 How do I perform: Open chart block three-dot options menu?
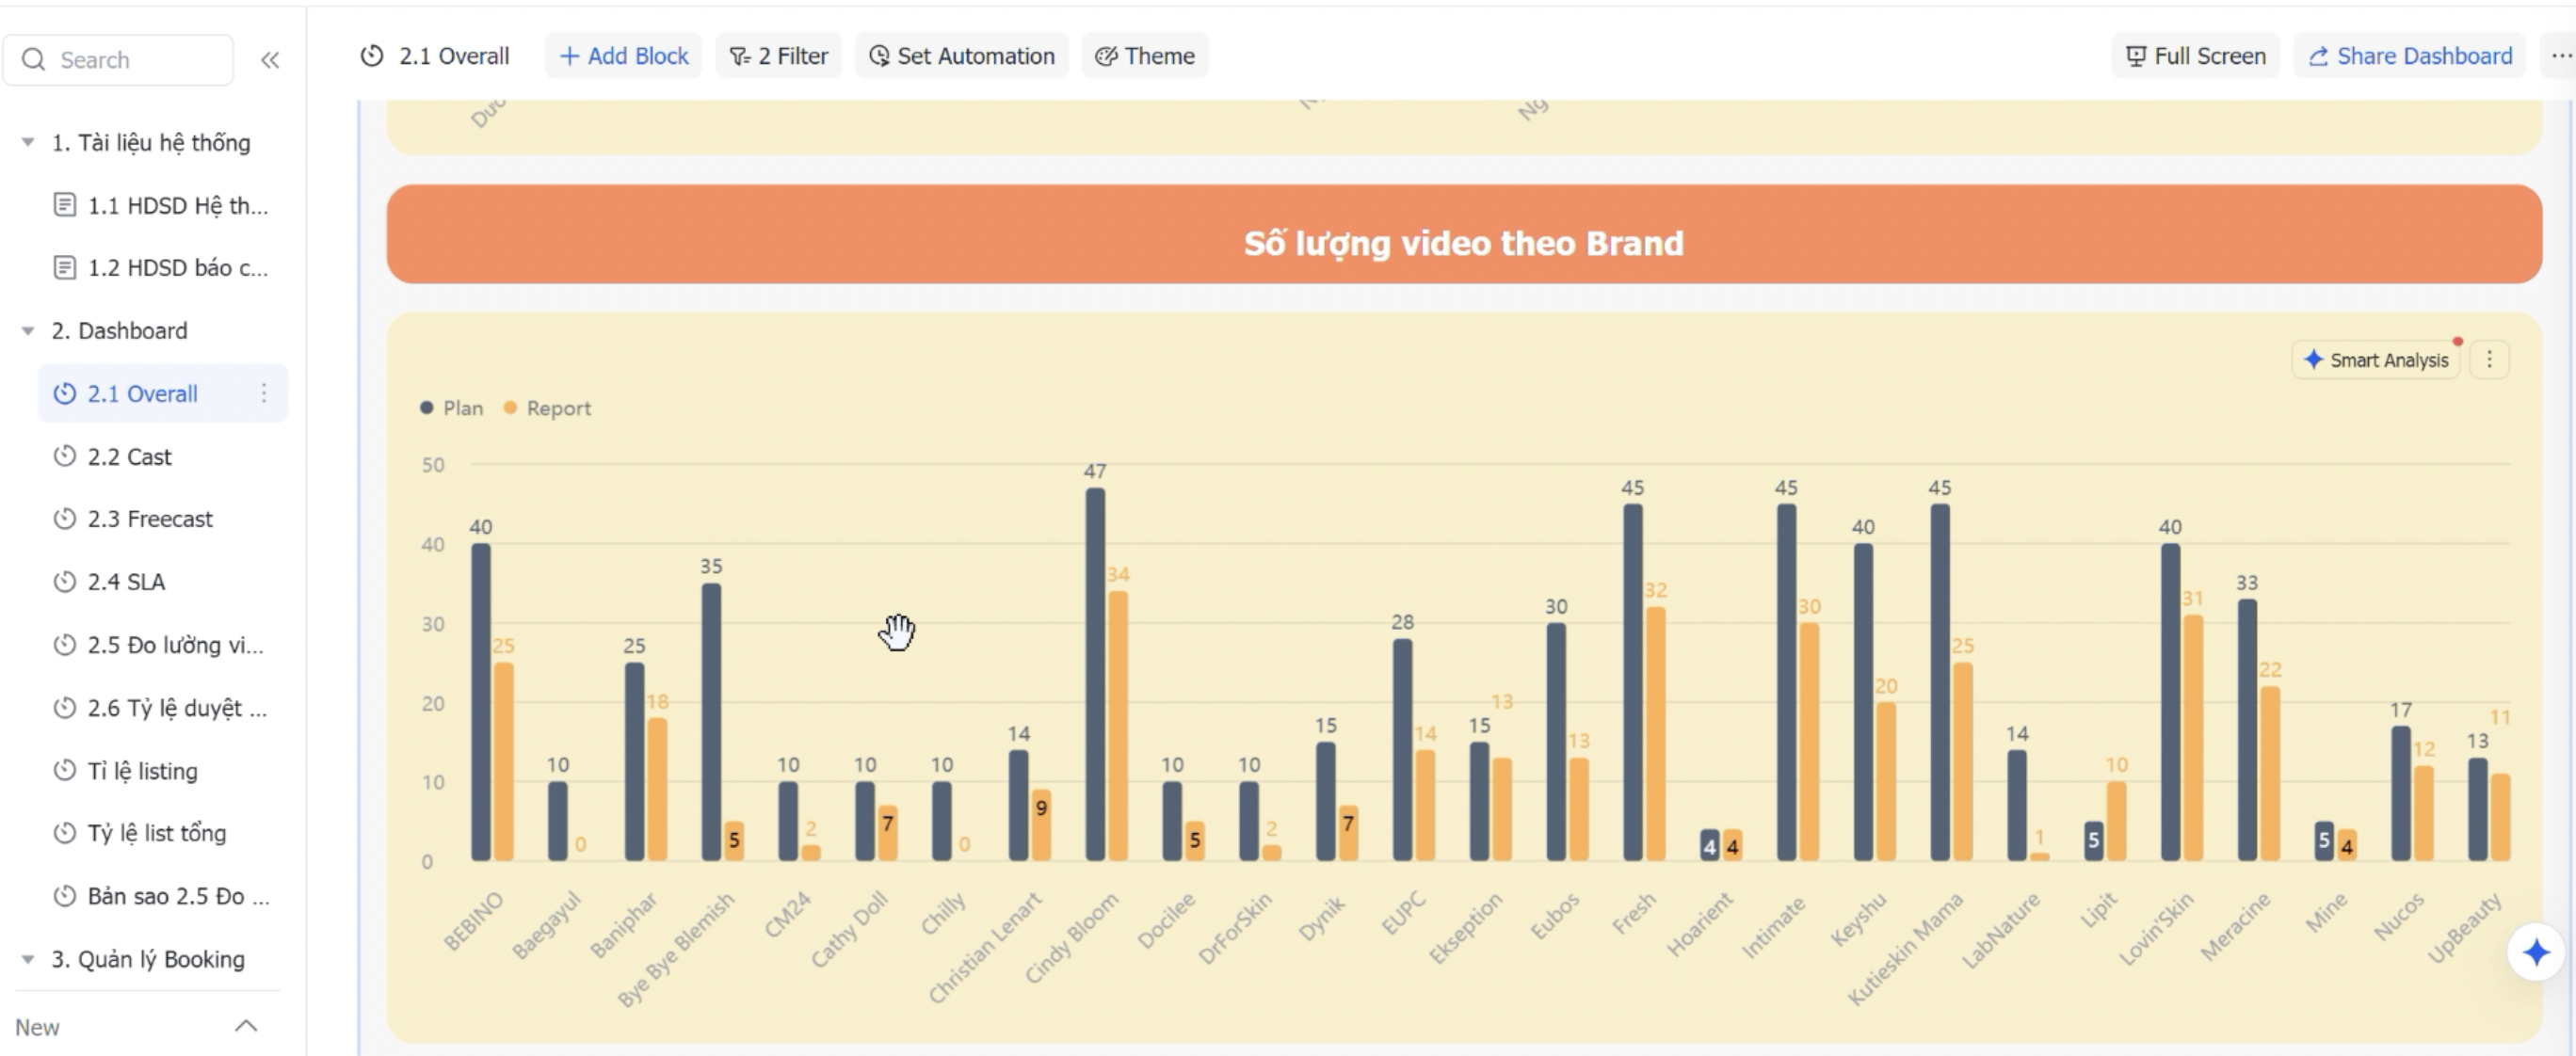[x=2489, y=360]
